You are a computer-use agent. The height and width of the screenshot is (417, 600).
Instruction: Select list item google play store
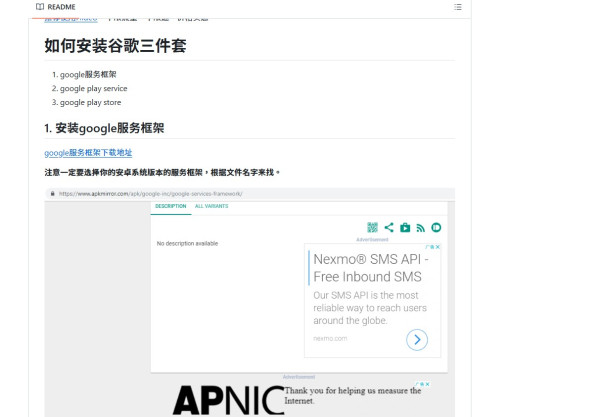[x=90, y=103]
